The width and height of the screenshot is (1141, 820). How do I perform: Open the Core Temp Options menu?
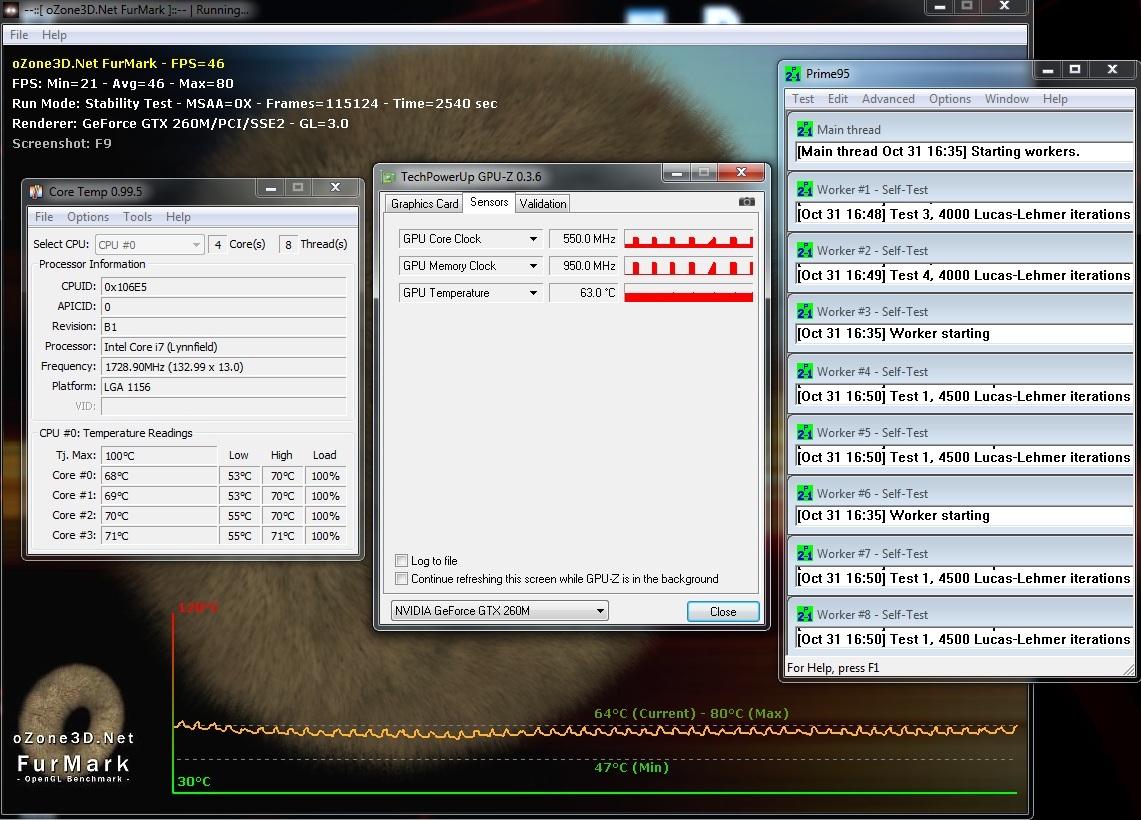pyautogui.click(x=88, y=217)
